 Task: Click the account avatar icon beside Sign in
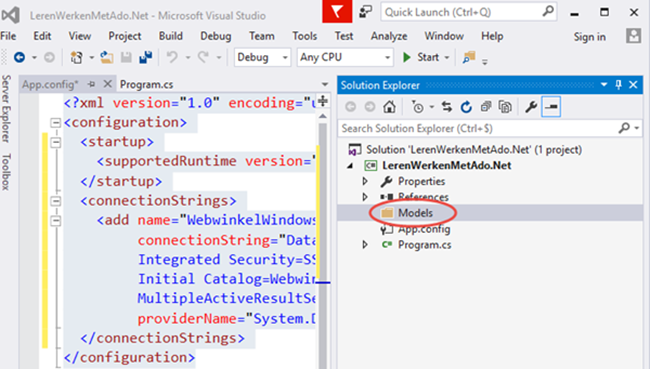point(633,36)
